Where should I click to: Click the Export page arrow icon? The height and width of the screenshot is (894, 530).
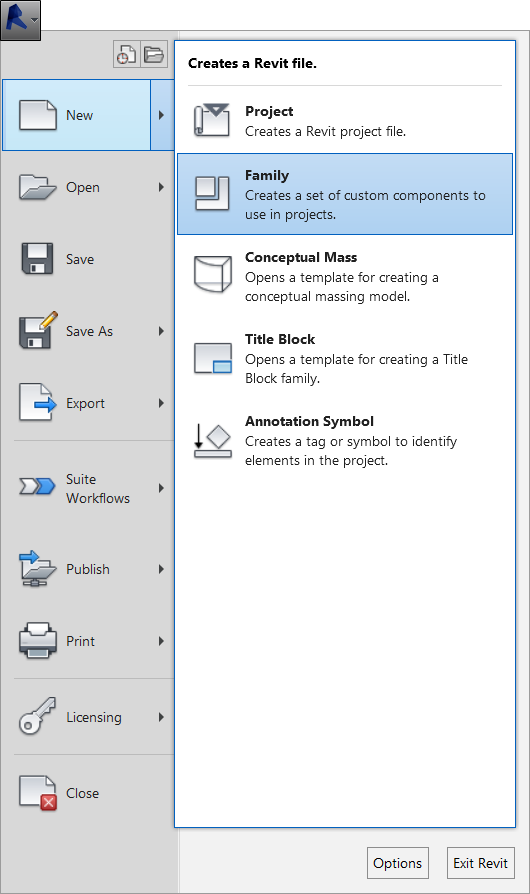(38, 403)
